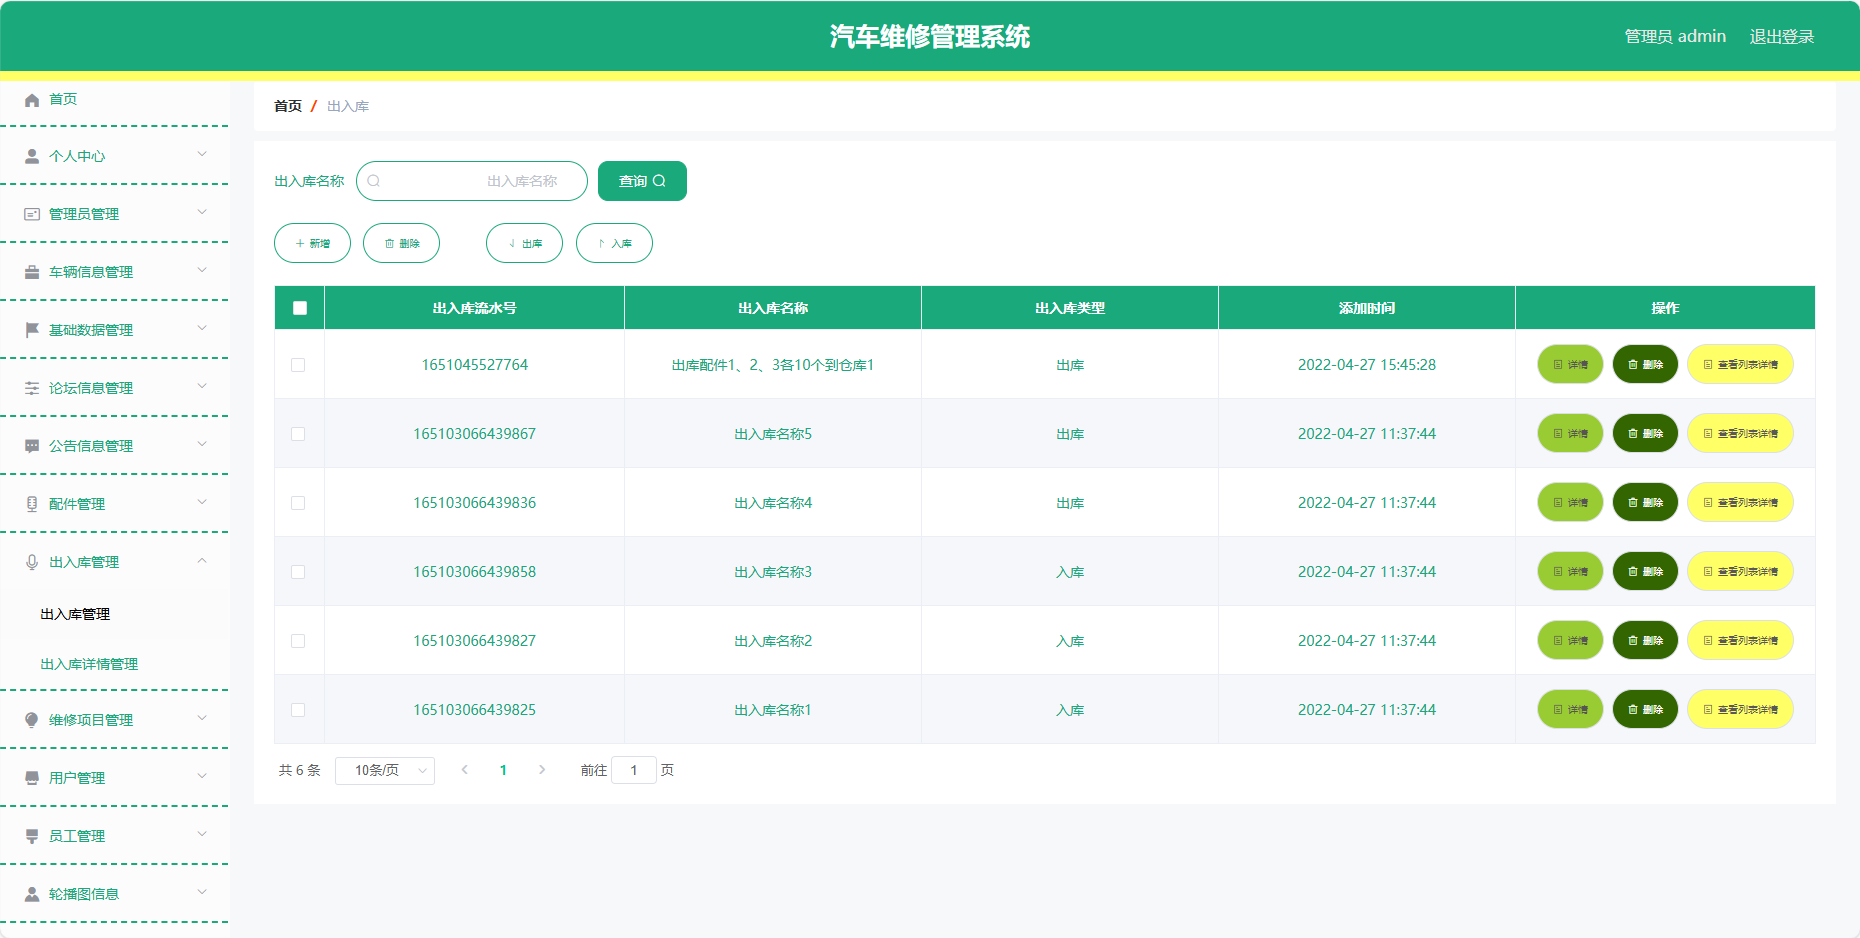Tick the checkbox for row 1651045527764

tap(298, 365)
